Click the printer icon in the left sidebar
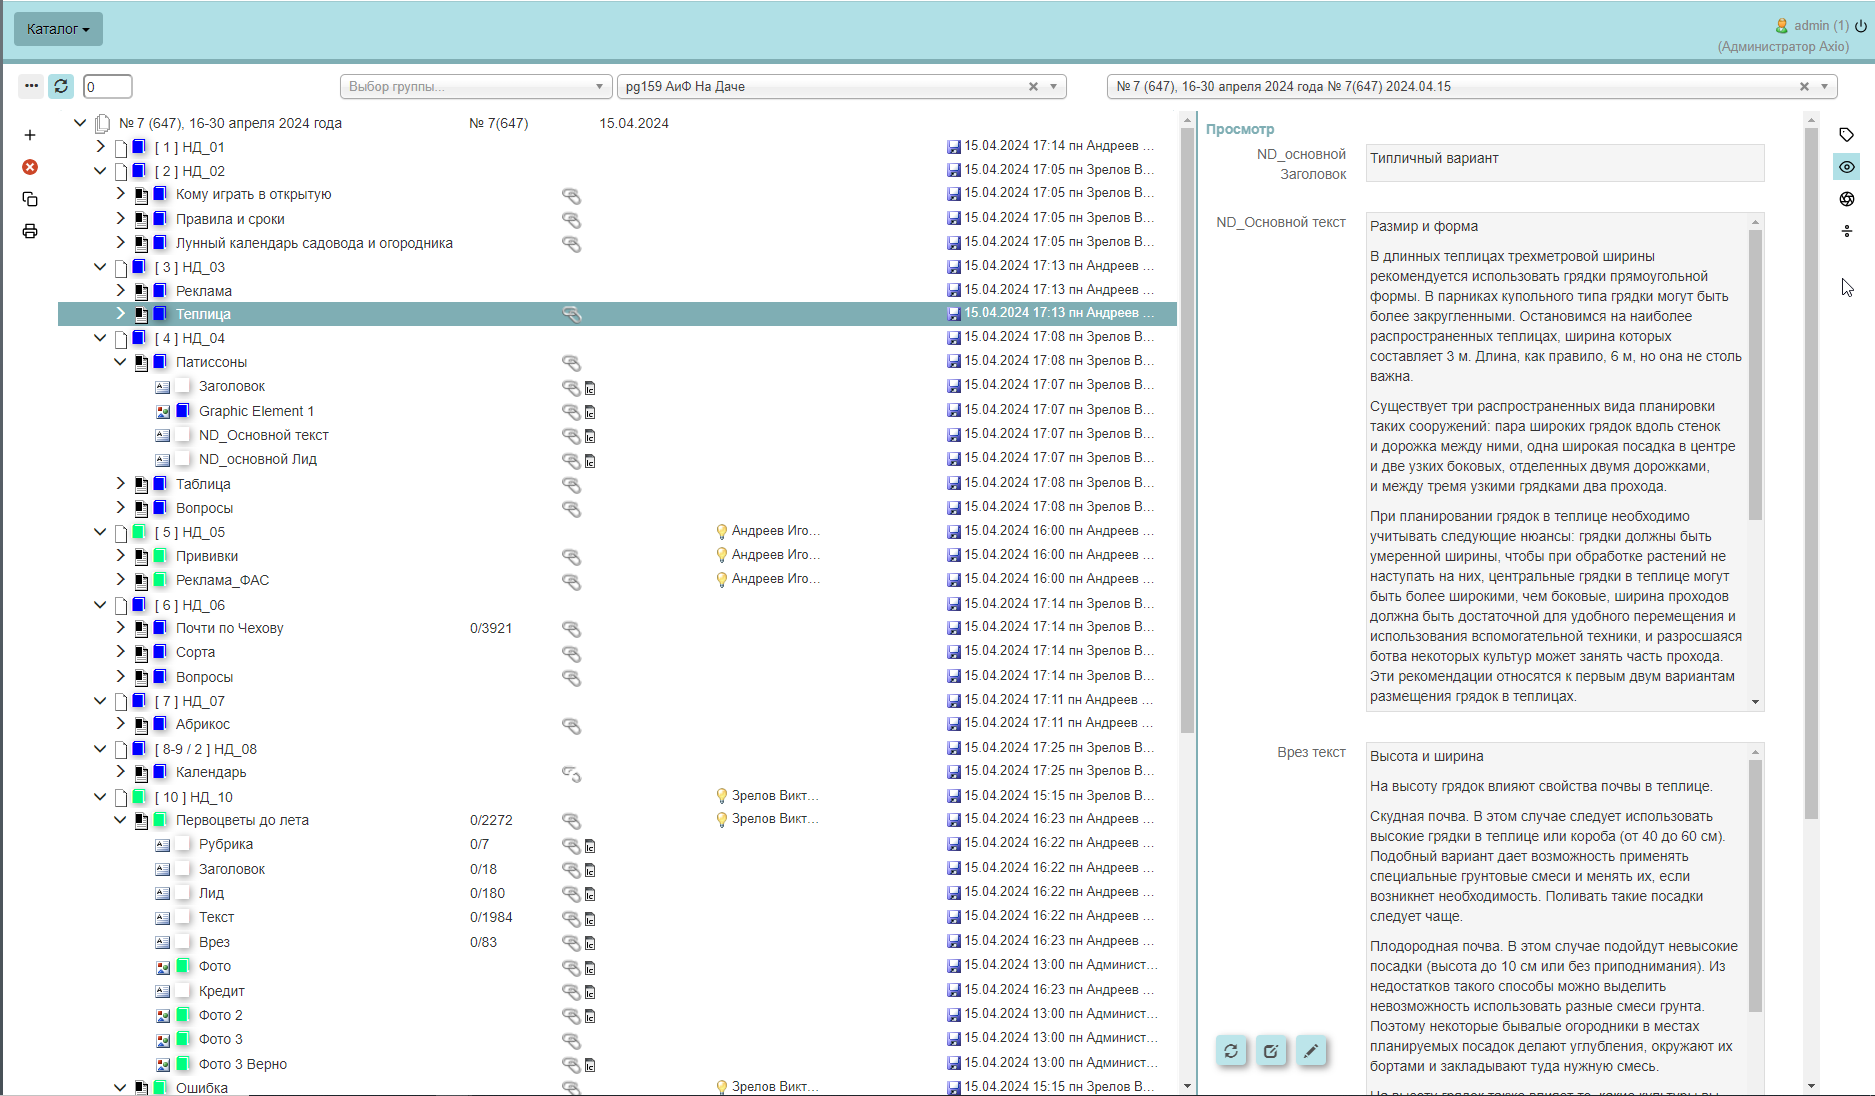The width and height of the screenshot is (1875, 1096). 30,231
